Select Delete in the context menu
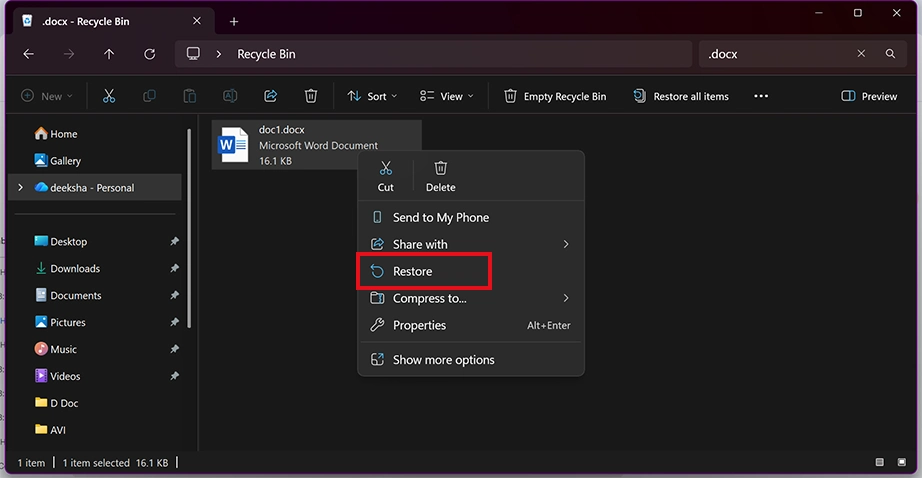The image size is (922, 478). [x=440, y=176]
